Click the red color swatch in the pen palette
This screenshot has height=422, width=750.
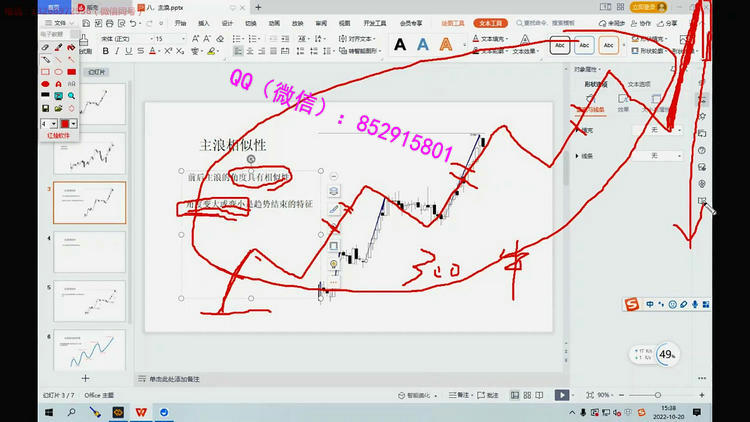point(66,122)
